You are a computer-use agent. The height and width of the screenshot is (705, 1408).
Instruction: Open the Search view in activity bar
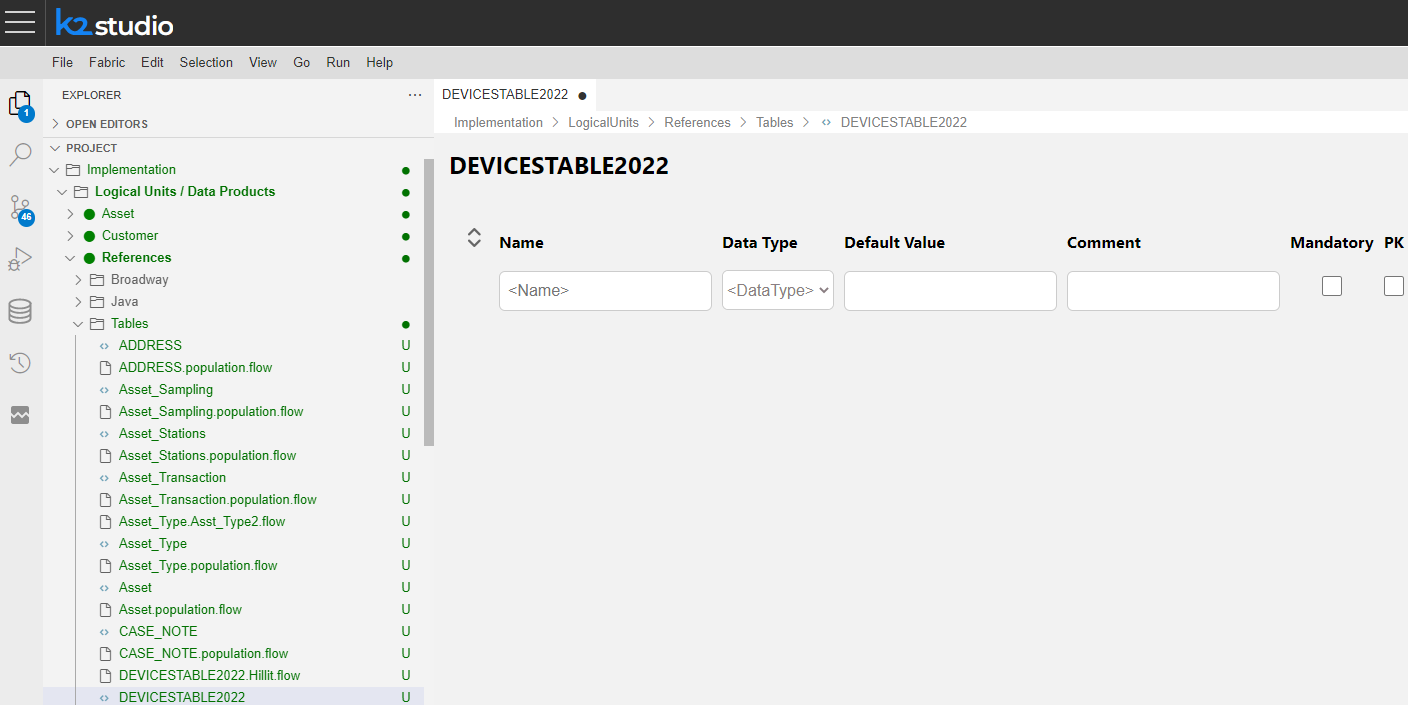[20, 155]
